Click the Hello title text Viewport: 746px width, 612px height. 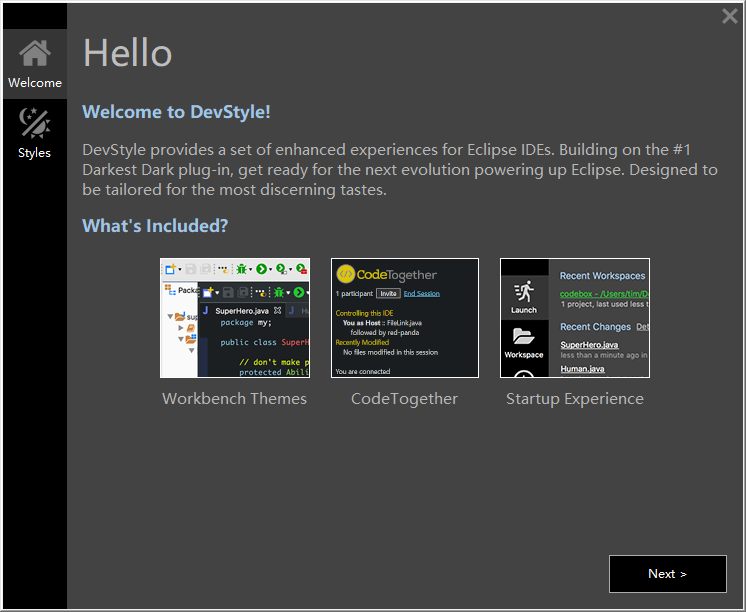(x=128, y=53)
